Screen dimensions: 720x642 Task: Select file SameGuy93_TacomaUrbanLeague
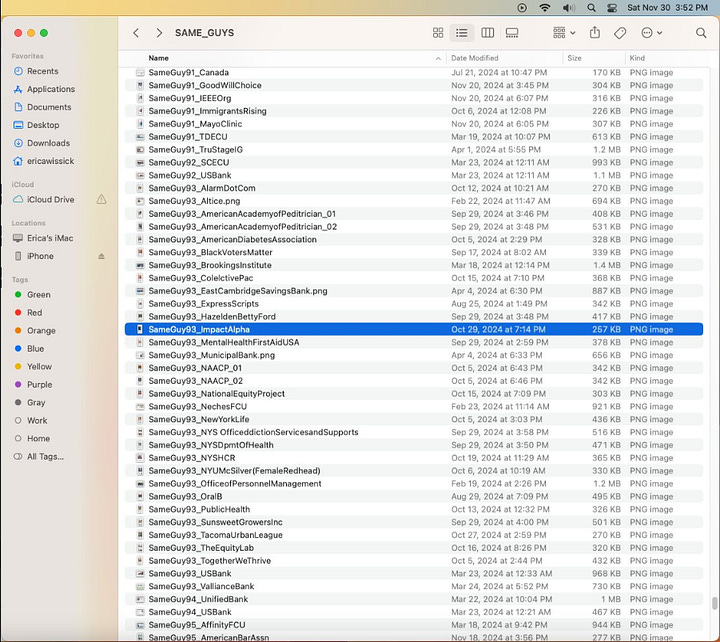(x=414, y=535)
